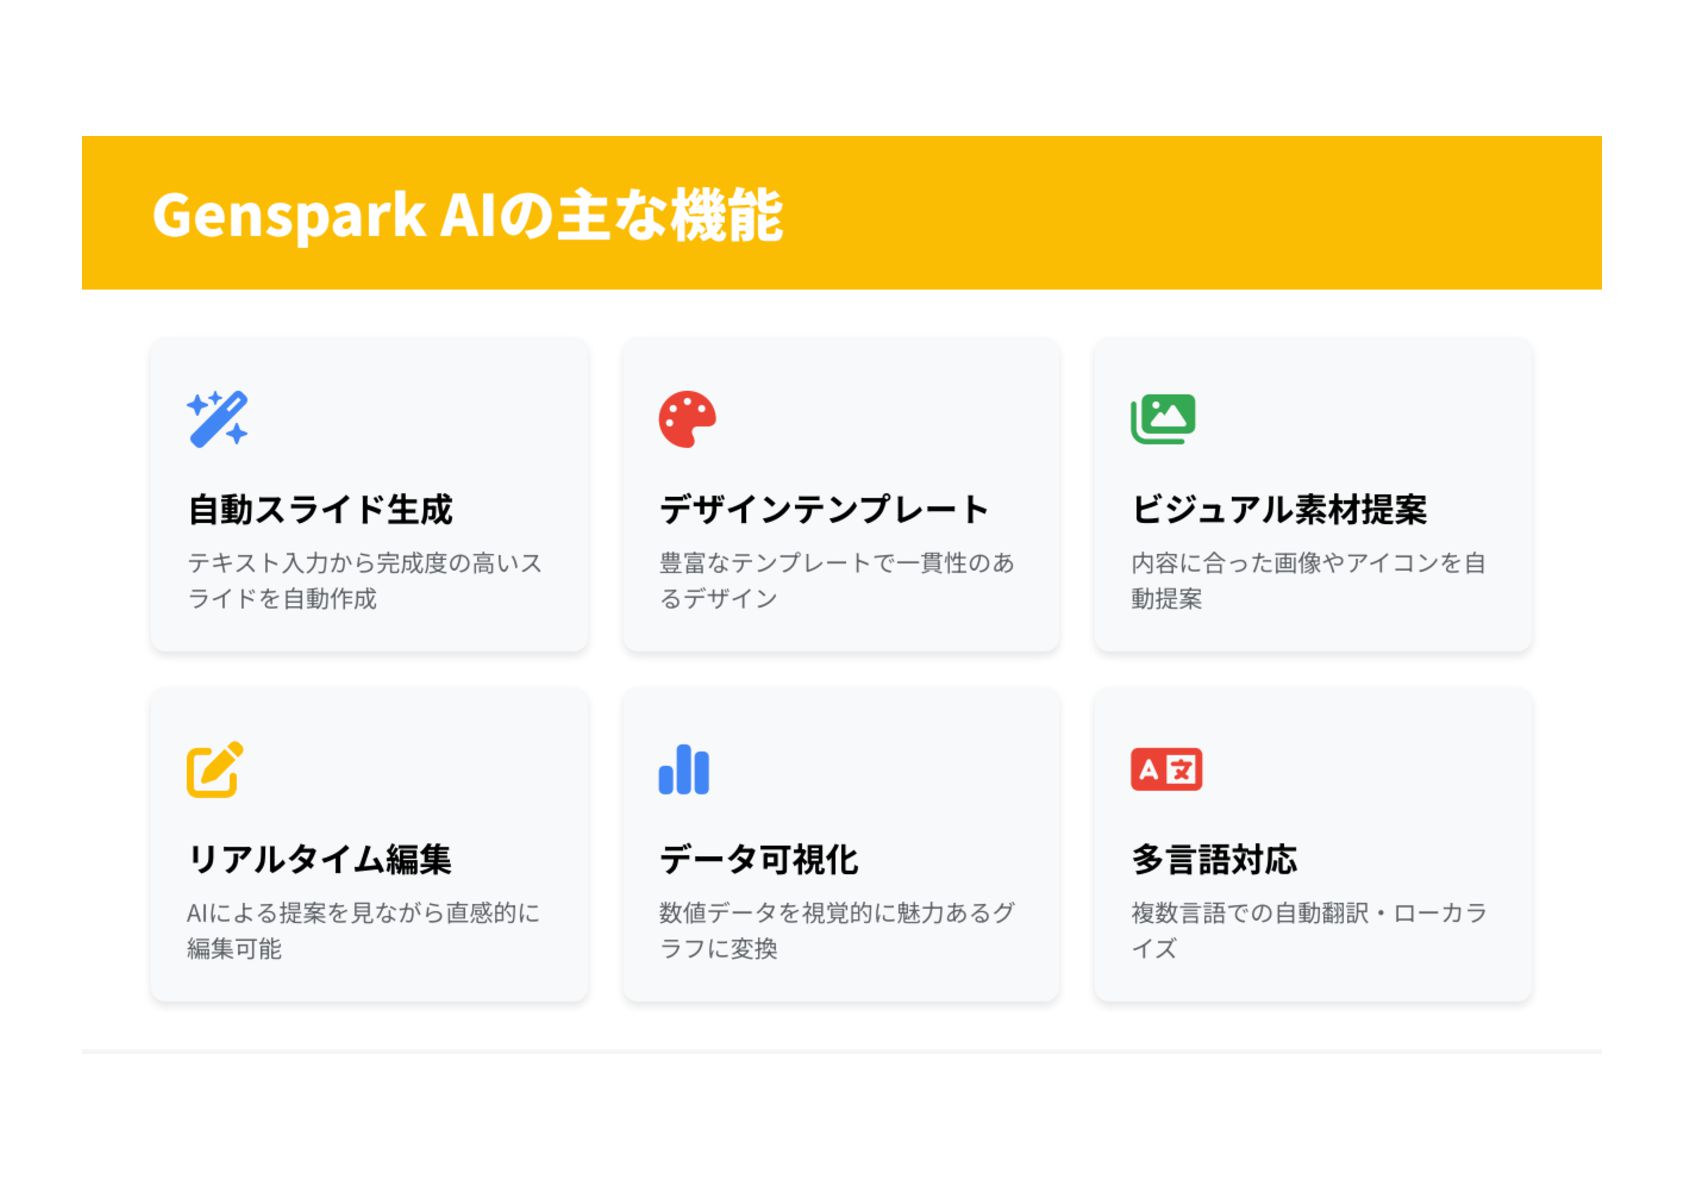Click the yellow pencil edit icon
This screenshot has width=1684, height=1190.
tap(215, 769)
